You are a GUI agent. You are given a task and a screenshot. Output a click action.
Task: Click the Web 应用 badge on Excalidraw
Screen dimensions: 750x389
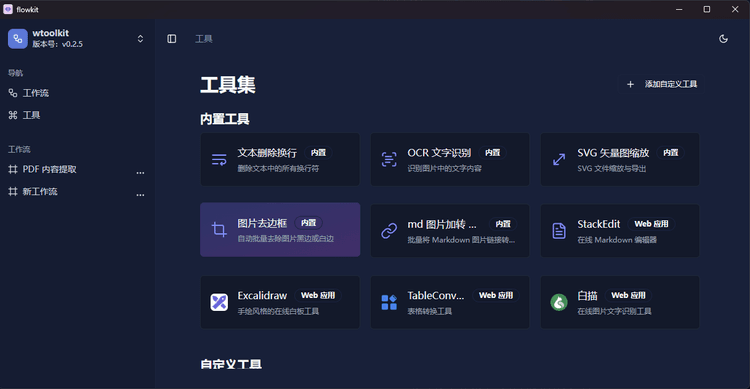318,295
